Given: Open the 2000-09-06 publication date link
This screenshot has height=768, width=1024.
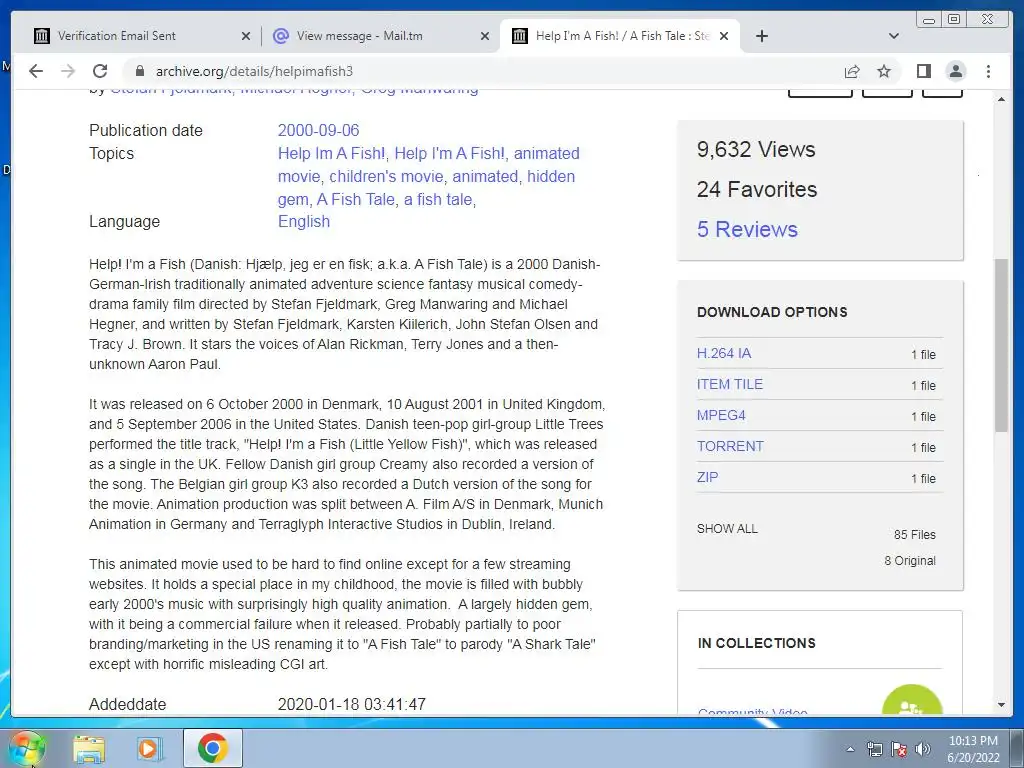Looking at the screenshot, I should [x=319, y=131].
